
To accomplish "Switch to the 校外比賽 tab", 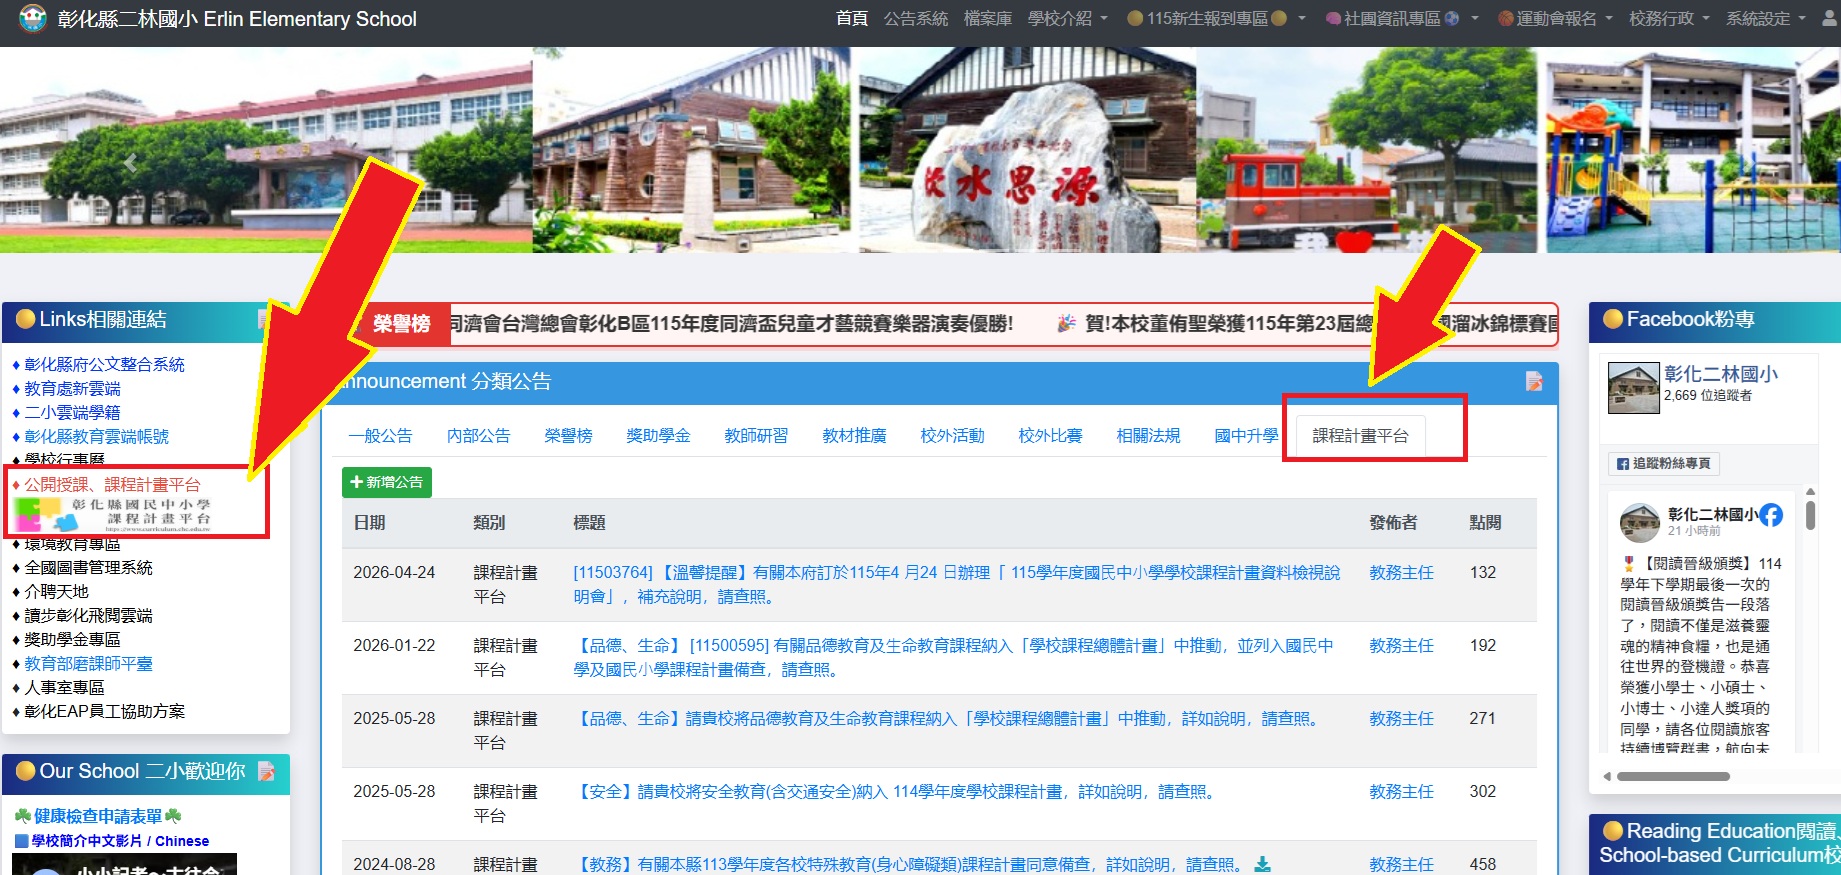I will click(x=1050, y=436).
